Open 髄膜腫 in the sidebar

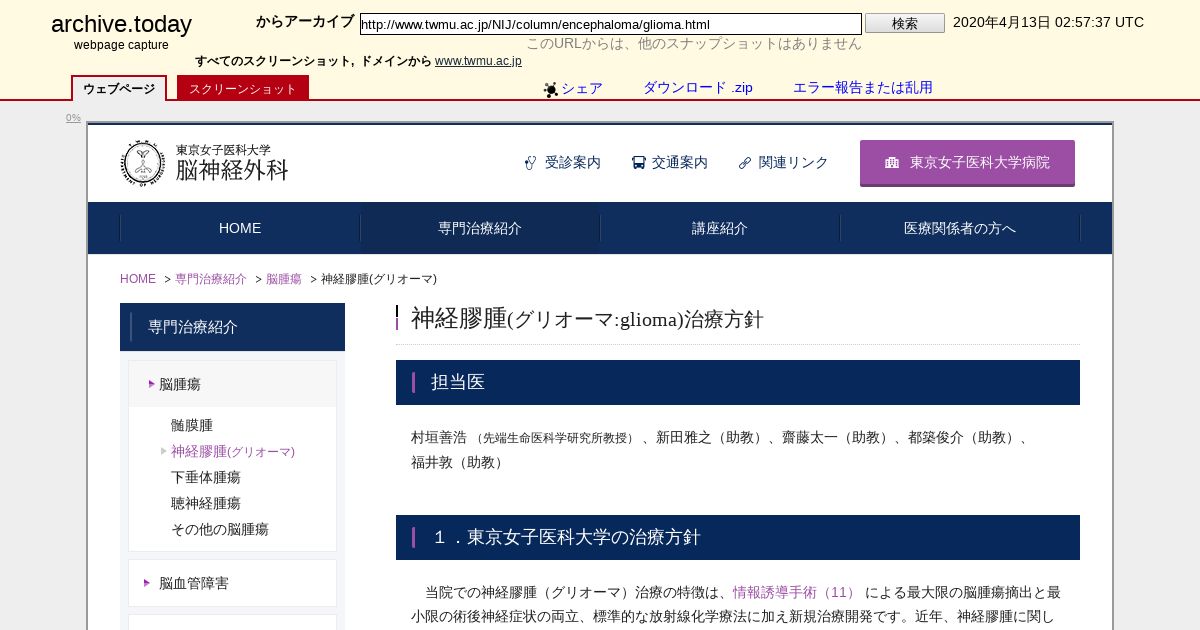point(192,425)
